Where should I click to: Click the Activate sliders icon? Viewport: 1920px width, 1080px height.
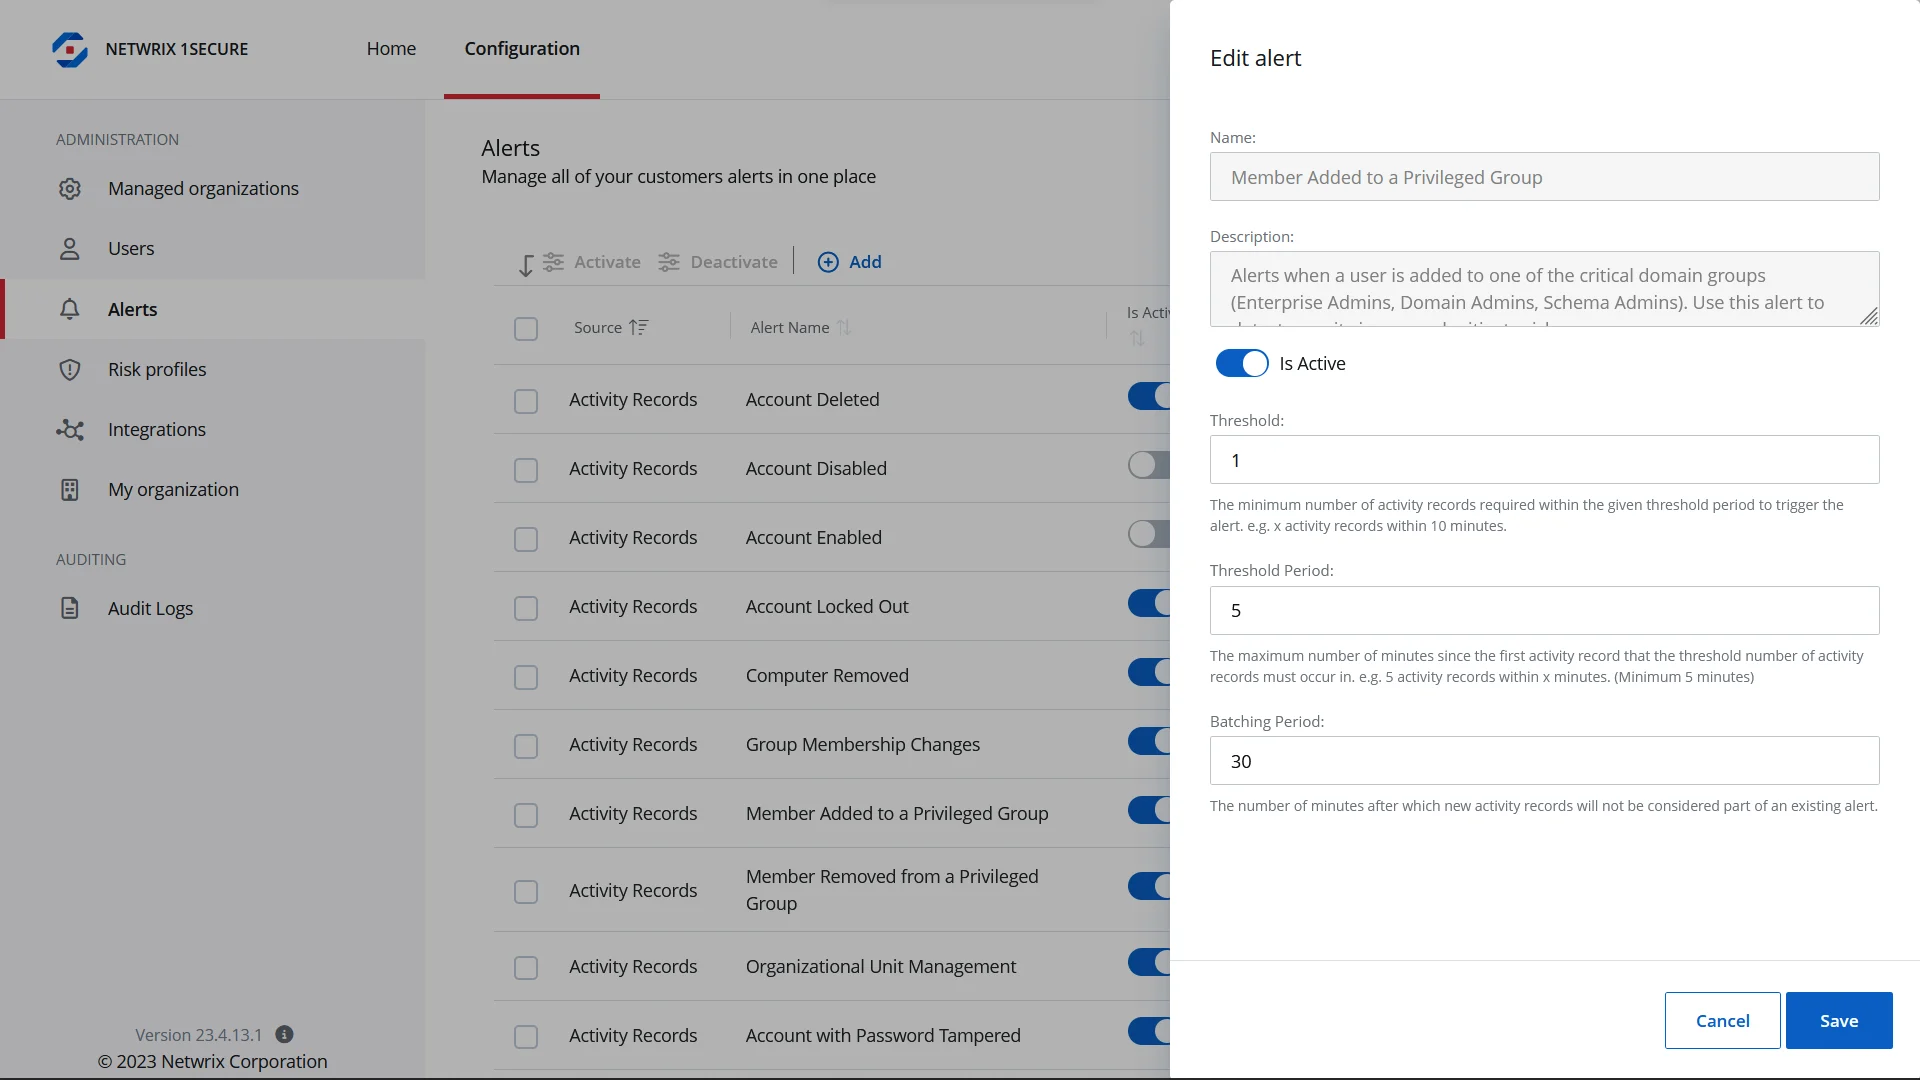553,262
